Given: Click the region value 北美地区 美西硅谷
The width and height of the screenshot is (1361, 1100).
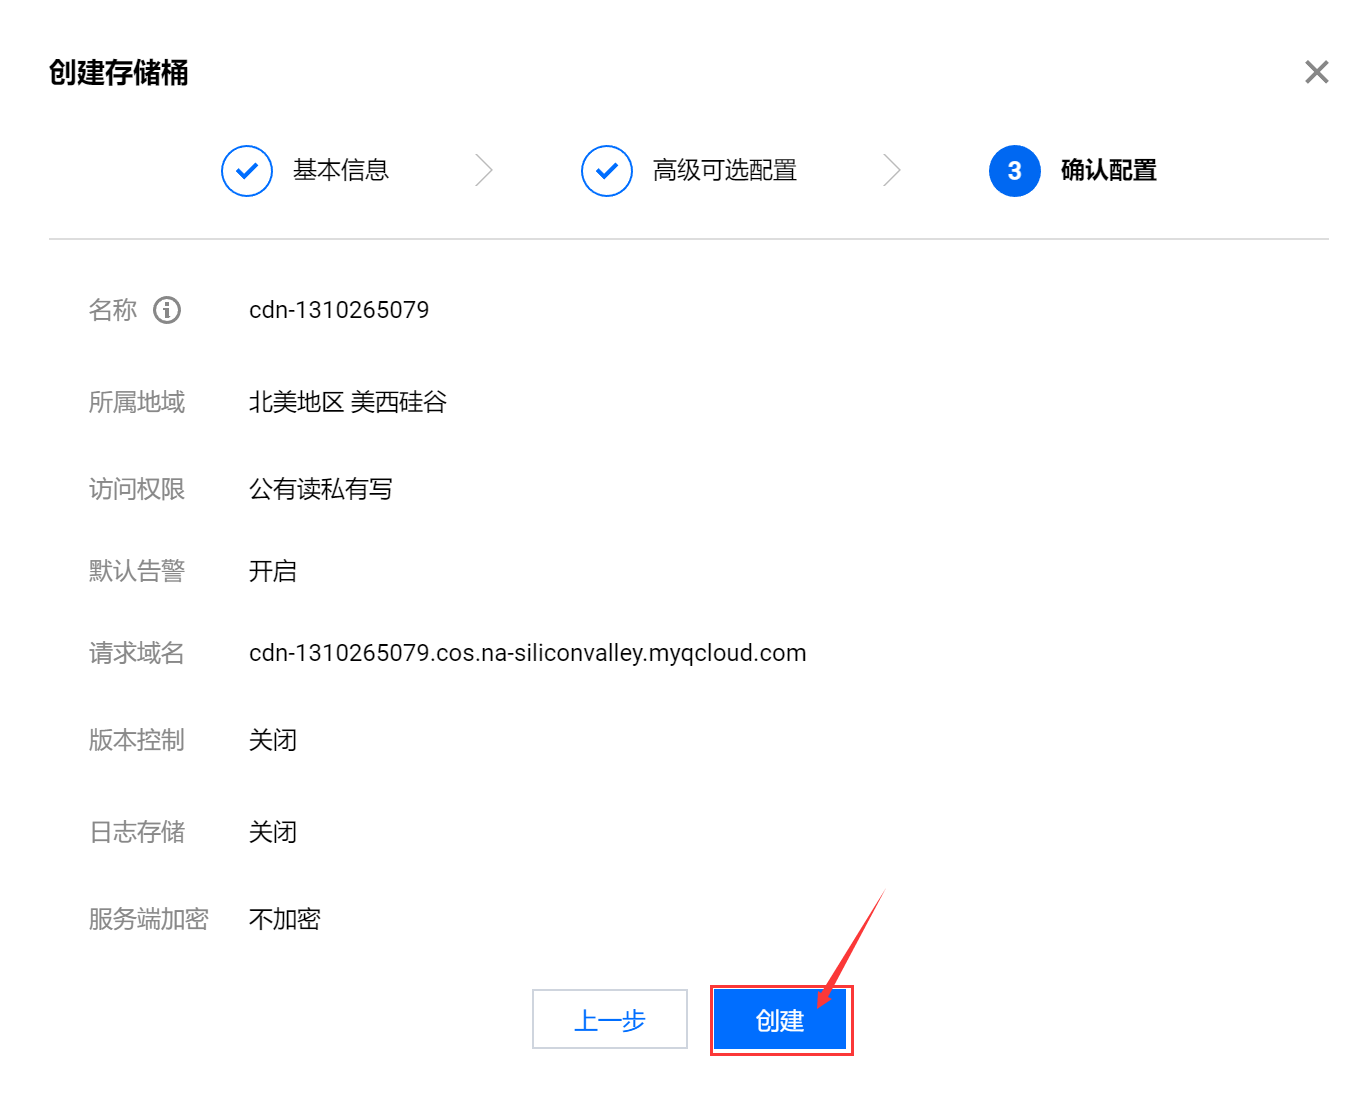Looking at the screenshot, I should point(348,402).
